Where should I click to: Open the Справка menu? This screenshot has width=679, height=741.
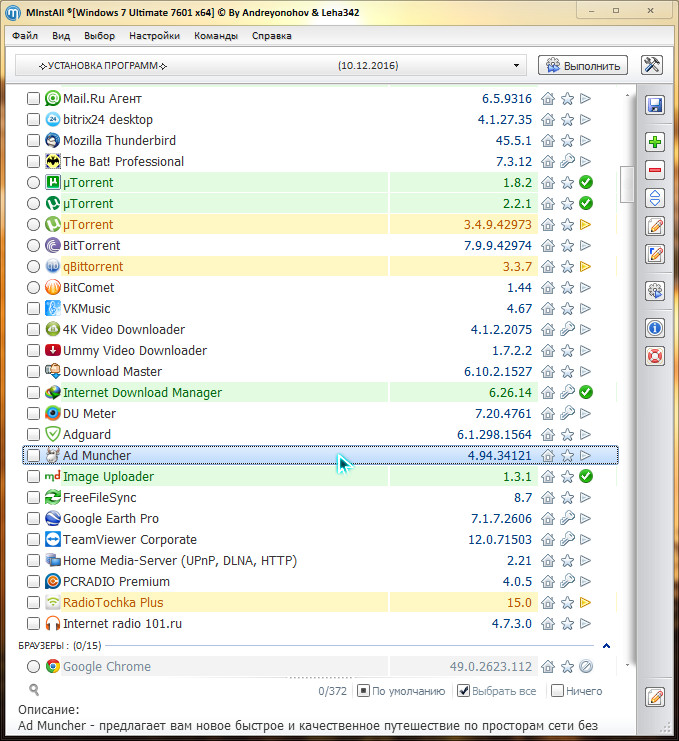click(272, 35)
